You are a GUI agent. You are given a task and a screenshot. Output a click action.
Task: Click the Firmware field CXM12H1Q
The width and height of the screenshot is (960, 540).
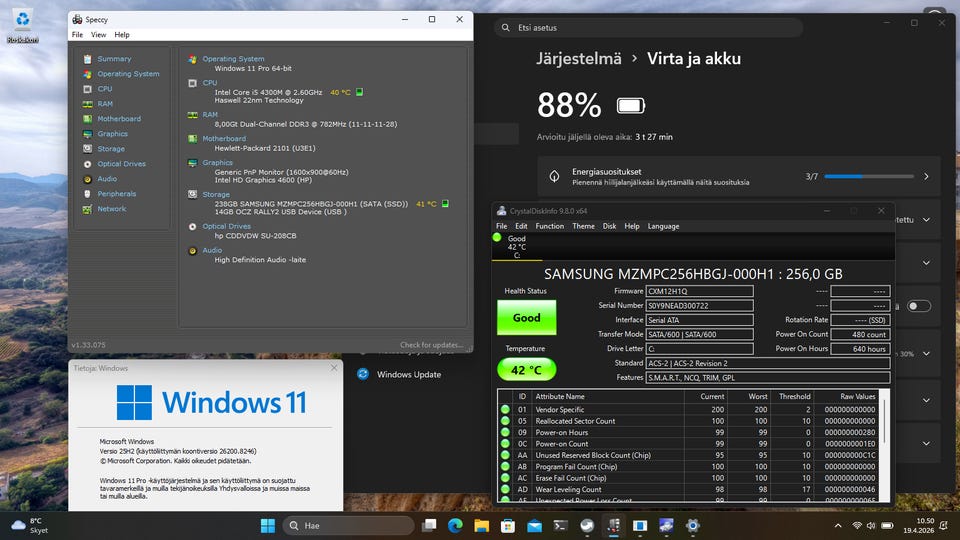699,291
